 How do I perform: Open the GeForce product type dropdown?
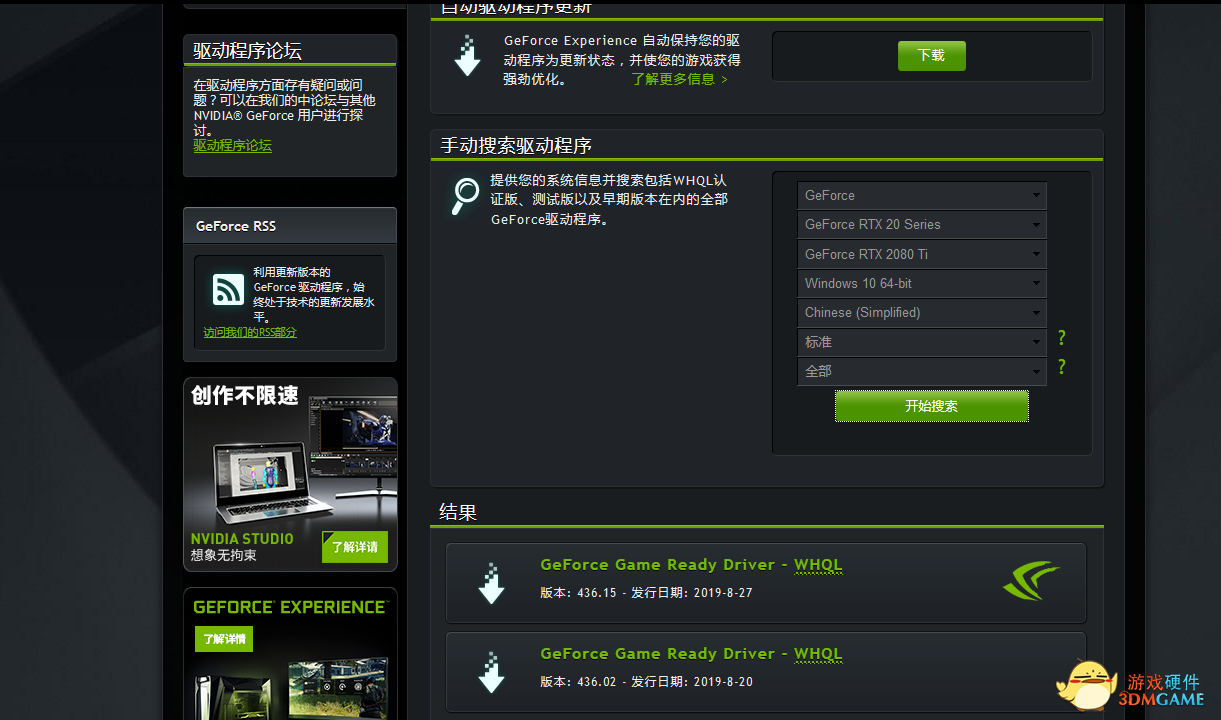coord(922,196)
